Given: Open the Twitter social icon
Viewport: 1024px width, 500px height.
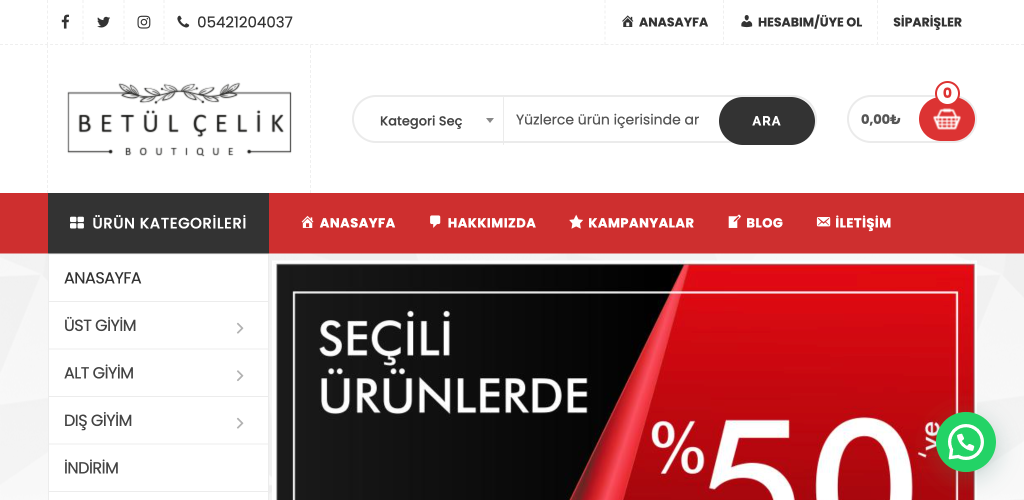Looking at the screenshot, I should coord(103,22).
